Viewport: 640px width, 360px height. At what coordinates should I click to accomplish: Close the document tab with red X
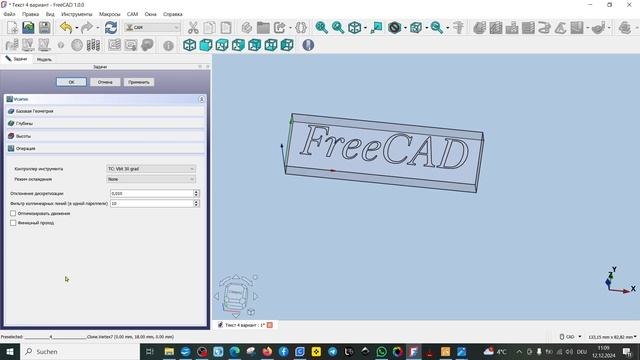(x=270, y=325)
